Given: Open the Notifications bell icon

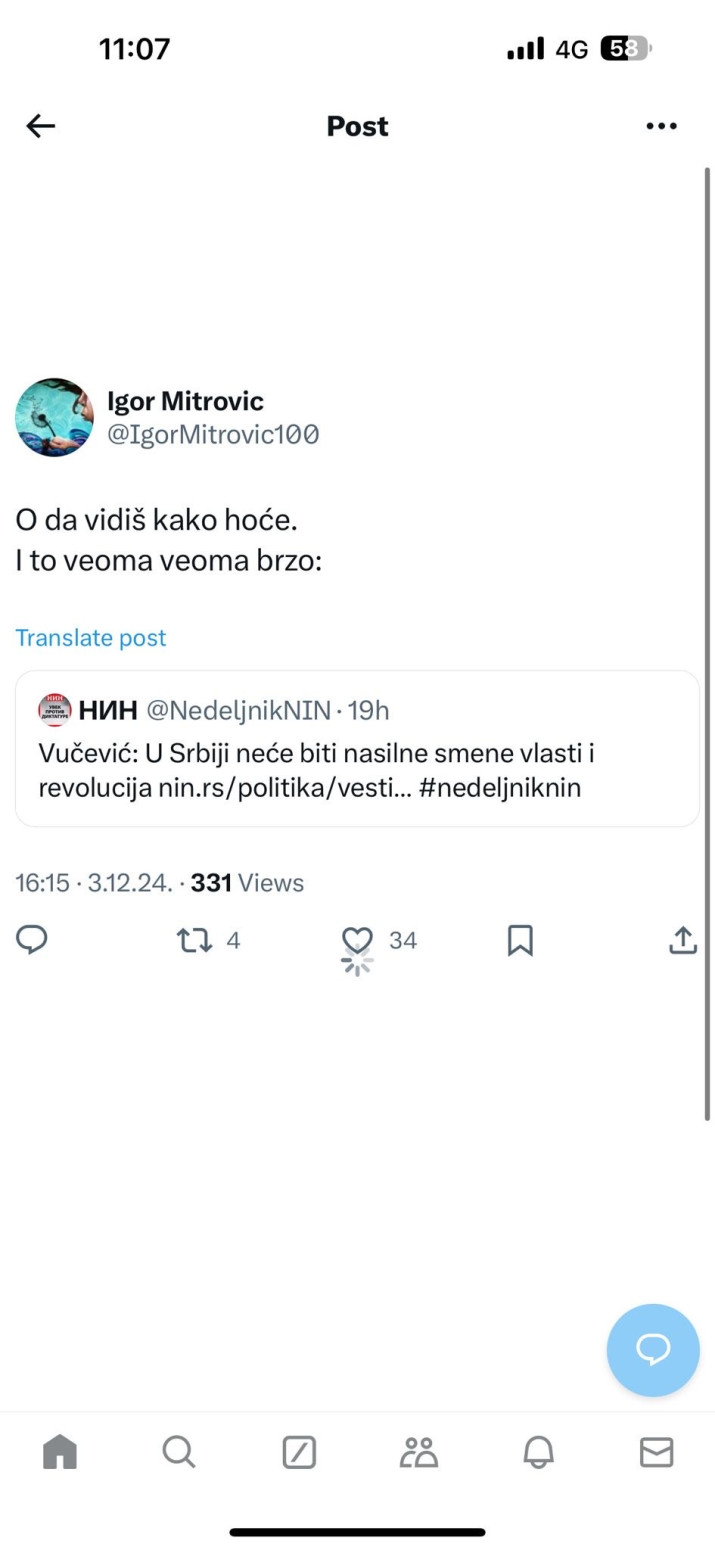Looking at the screenshot, I should pyautogui.click(x=539, y=1453).
